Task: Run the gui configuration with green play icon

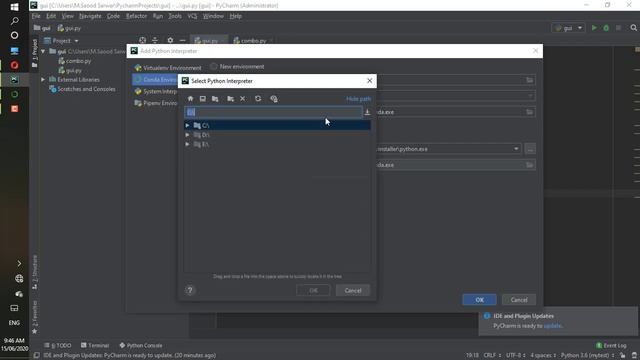Action: 594,28
